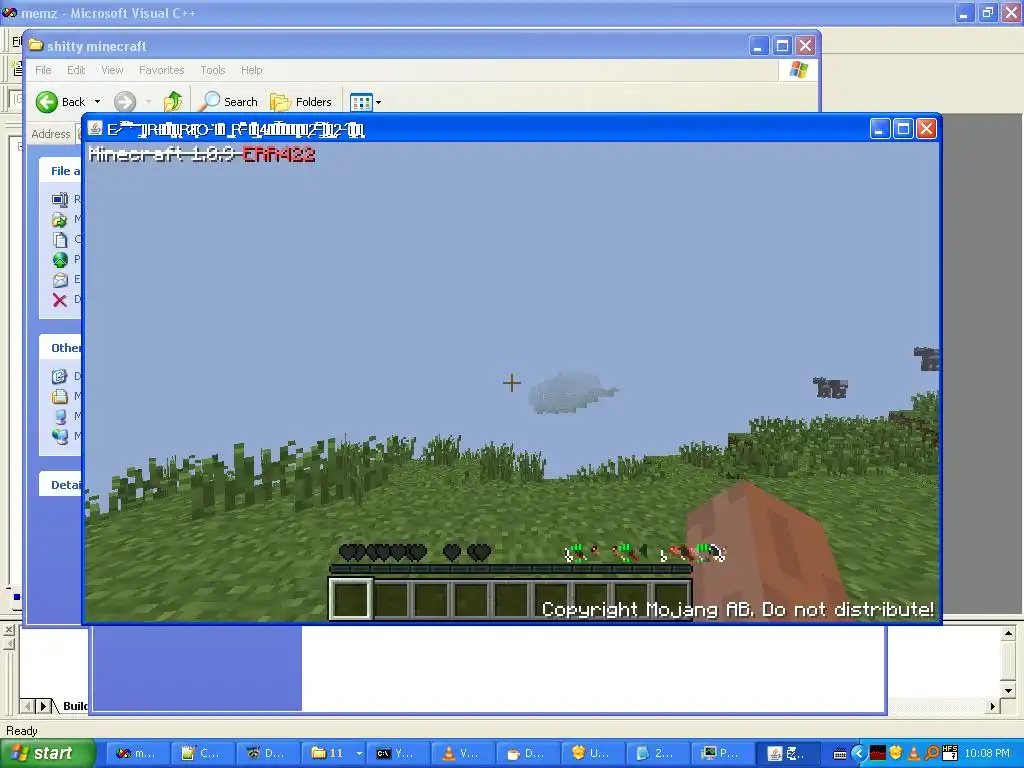Click the Copyright Mojang AB notice text
The image size is (1024, 768).
(x=738, y=609)
